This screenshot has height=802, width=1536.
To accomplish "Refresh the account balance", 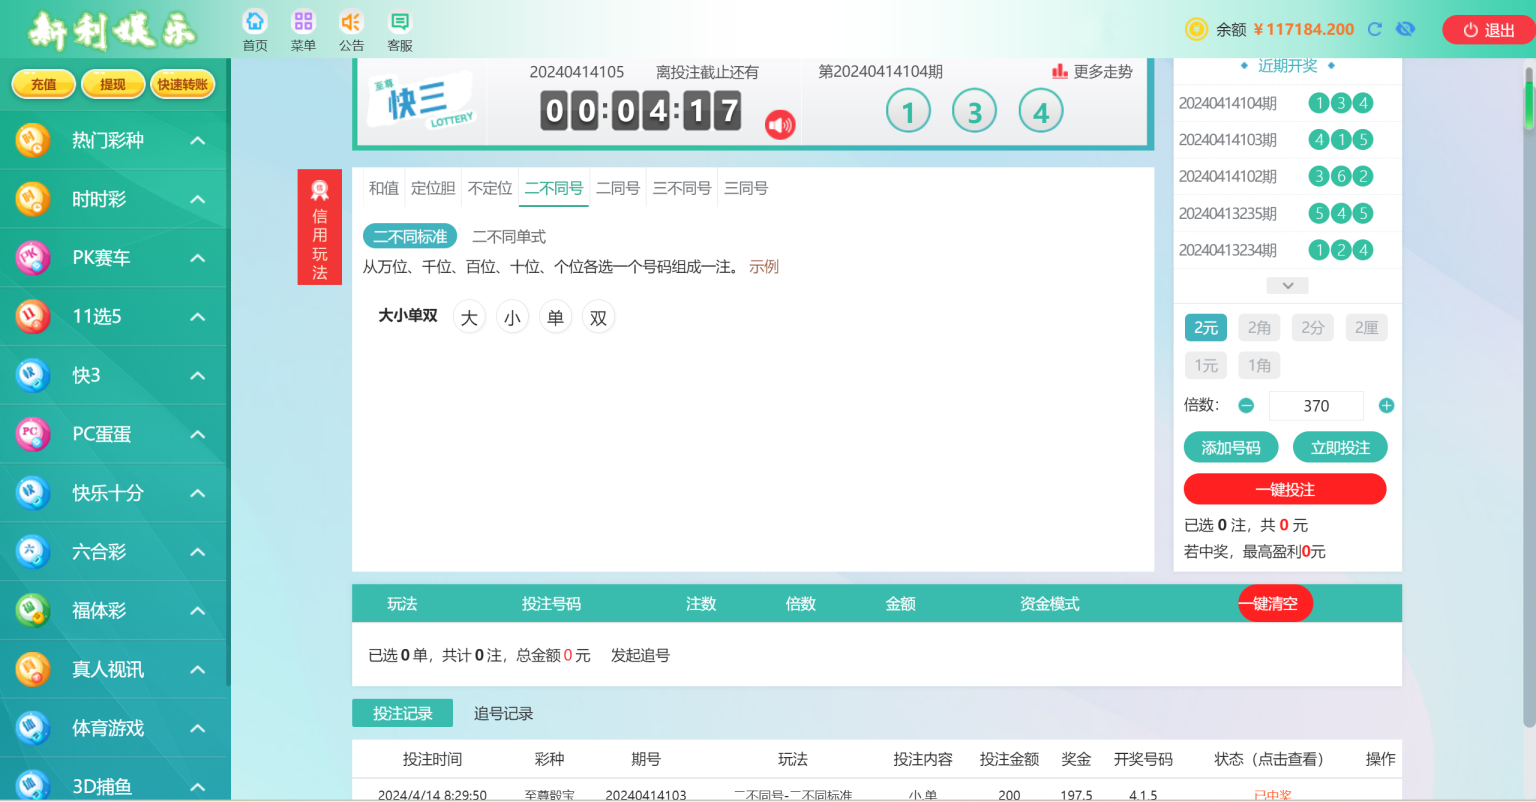I will click(1375, 29).
